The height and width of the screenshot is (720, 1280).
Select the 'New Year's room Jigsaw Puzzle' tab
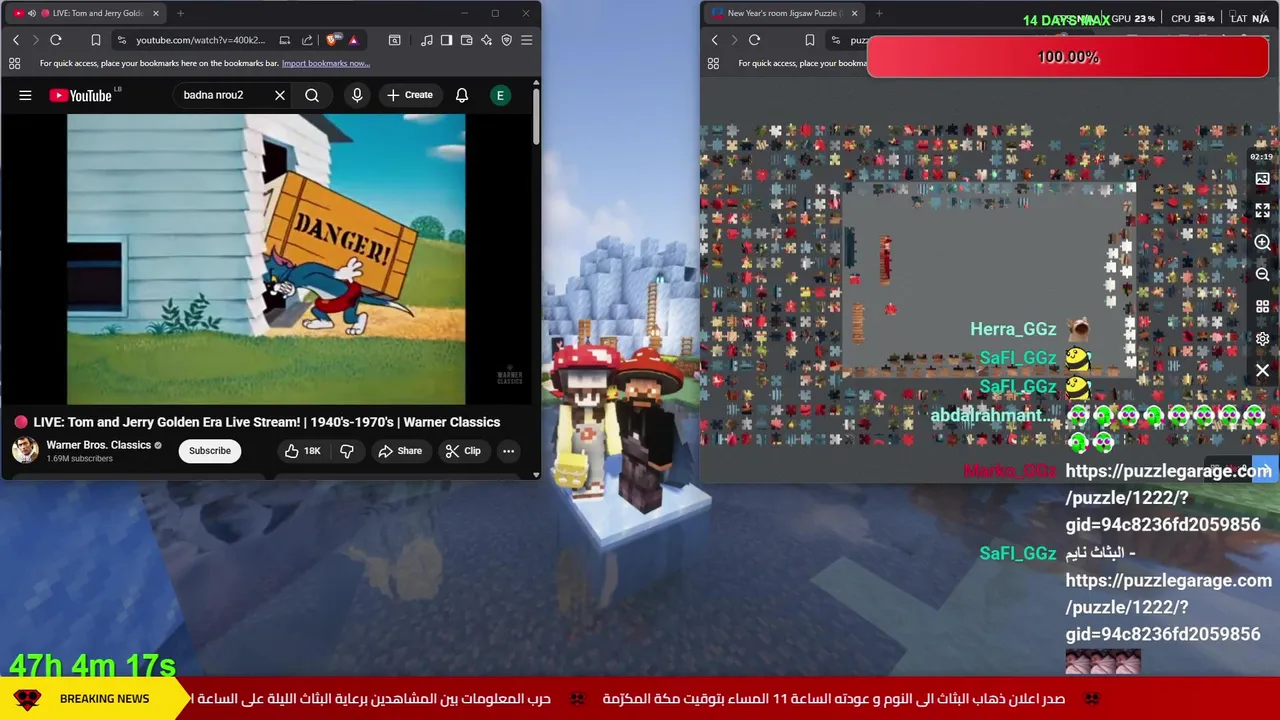pyautogui.click(x=784, y=13)
